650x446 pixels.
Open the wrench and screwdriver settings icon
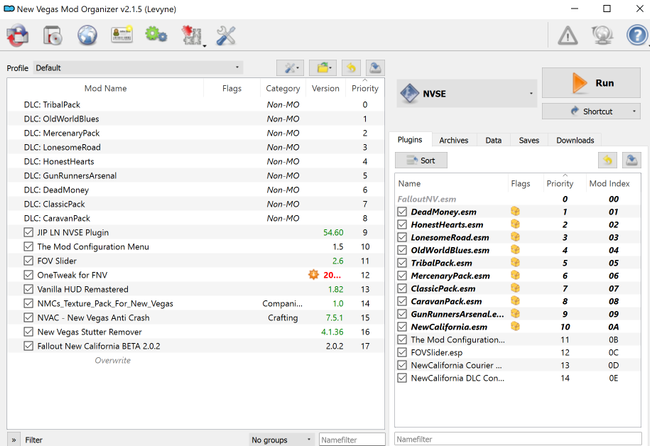click(x=226, y=35)
